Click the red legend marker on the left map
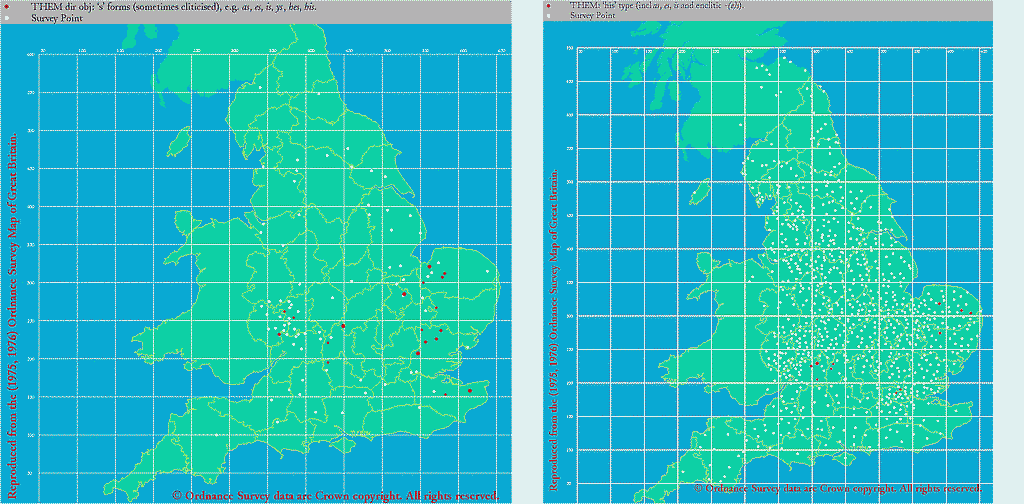Screen dimensions: 1024x504 point(8,7)
